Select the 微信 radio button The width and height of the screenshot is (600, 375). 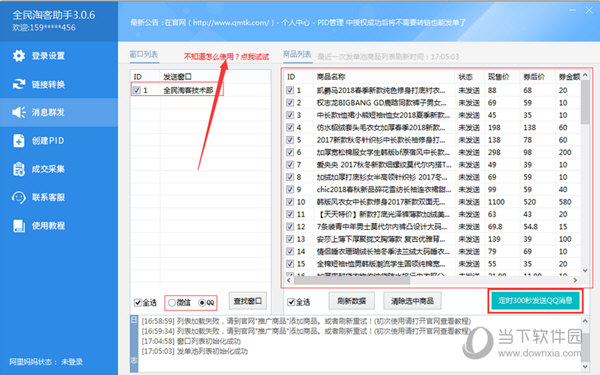tap(172, 302)
